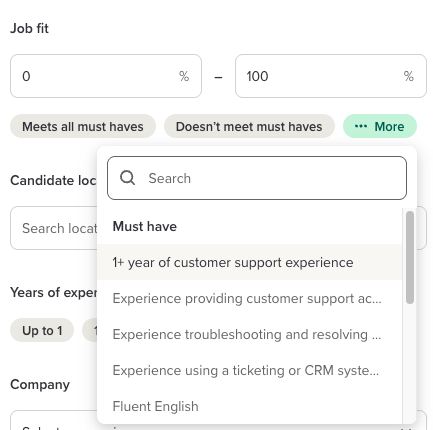The width and height of the screenshot is (433, 430).
Task: Click the maximum Job fit field showing 100
Action: click(331, 76)
